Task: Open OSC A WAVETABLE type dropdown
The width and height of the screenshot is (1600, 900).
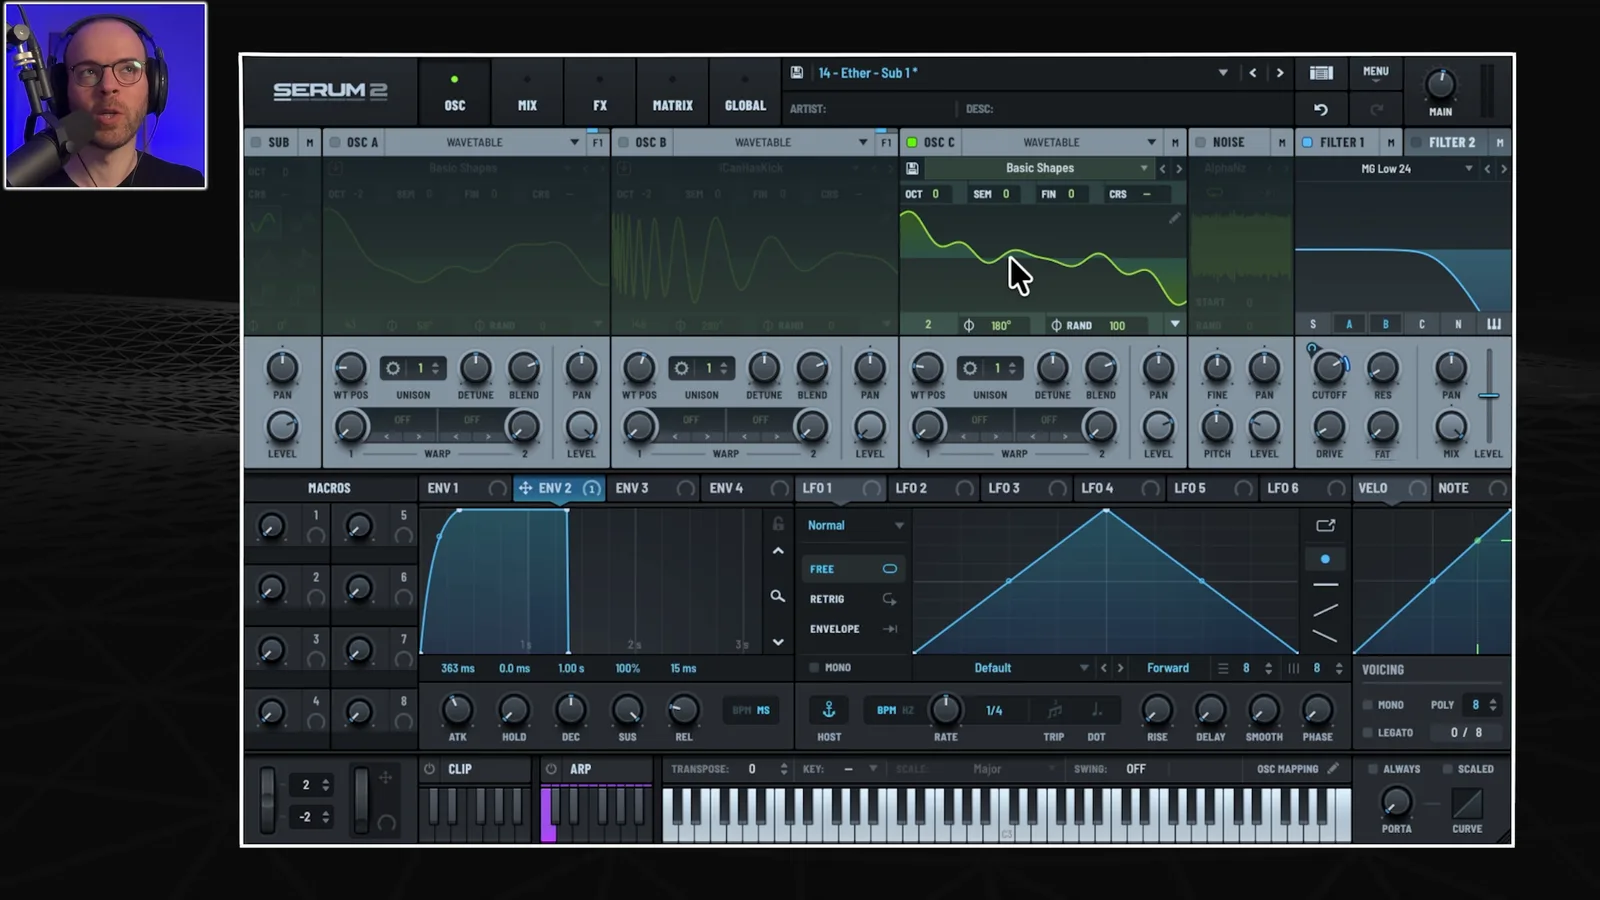Action: (574, 142)
